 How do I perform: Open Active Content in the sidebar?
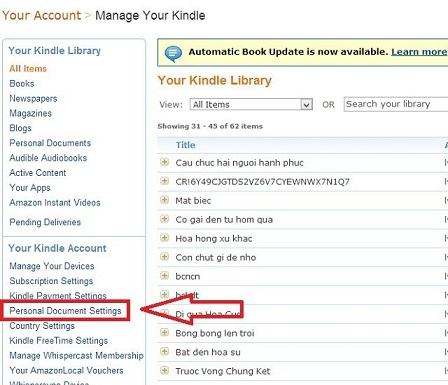[38, 173]
